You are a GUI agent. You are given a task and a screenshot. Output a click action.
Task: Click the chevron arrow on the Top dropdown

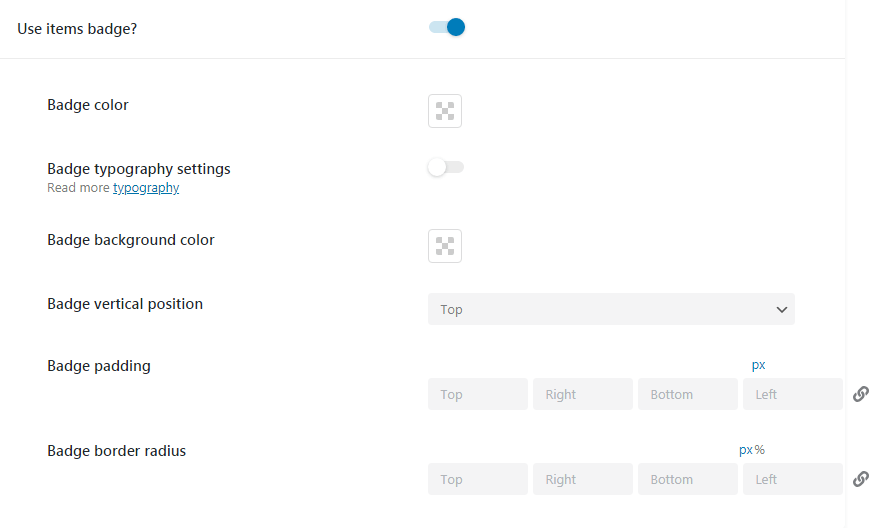(x=782, y=310)
